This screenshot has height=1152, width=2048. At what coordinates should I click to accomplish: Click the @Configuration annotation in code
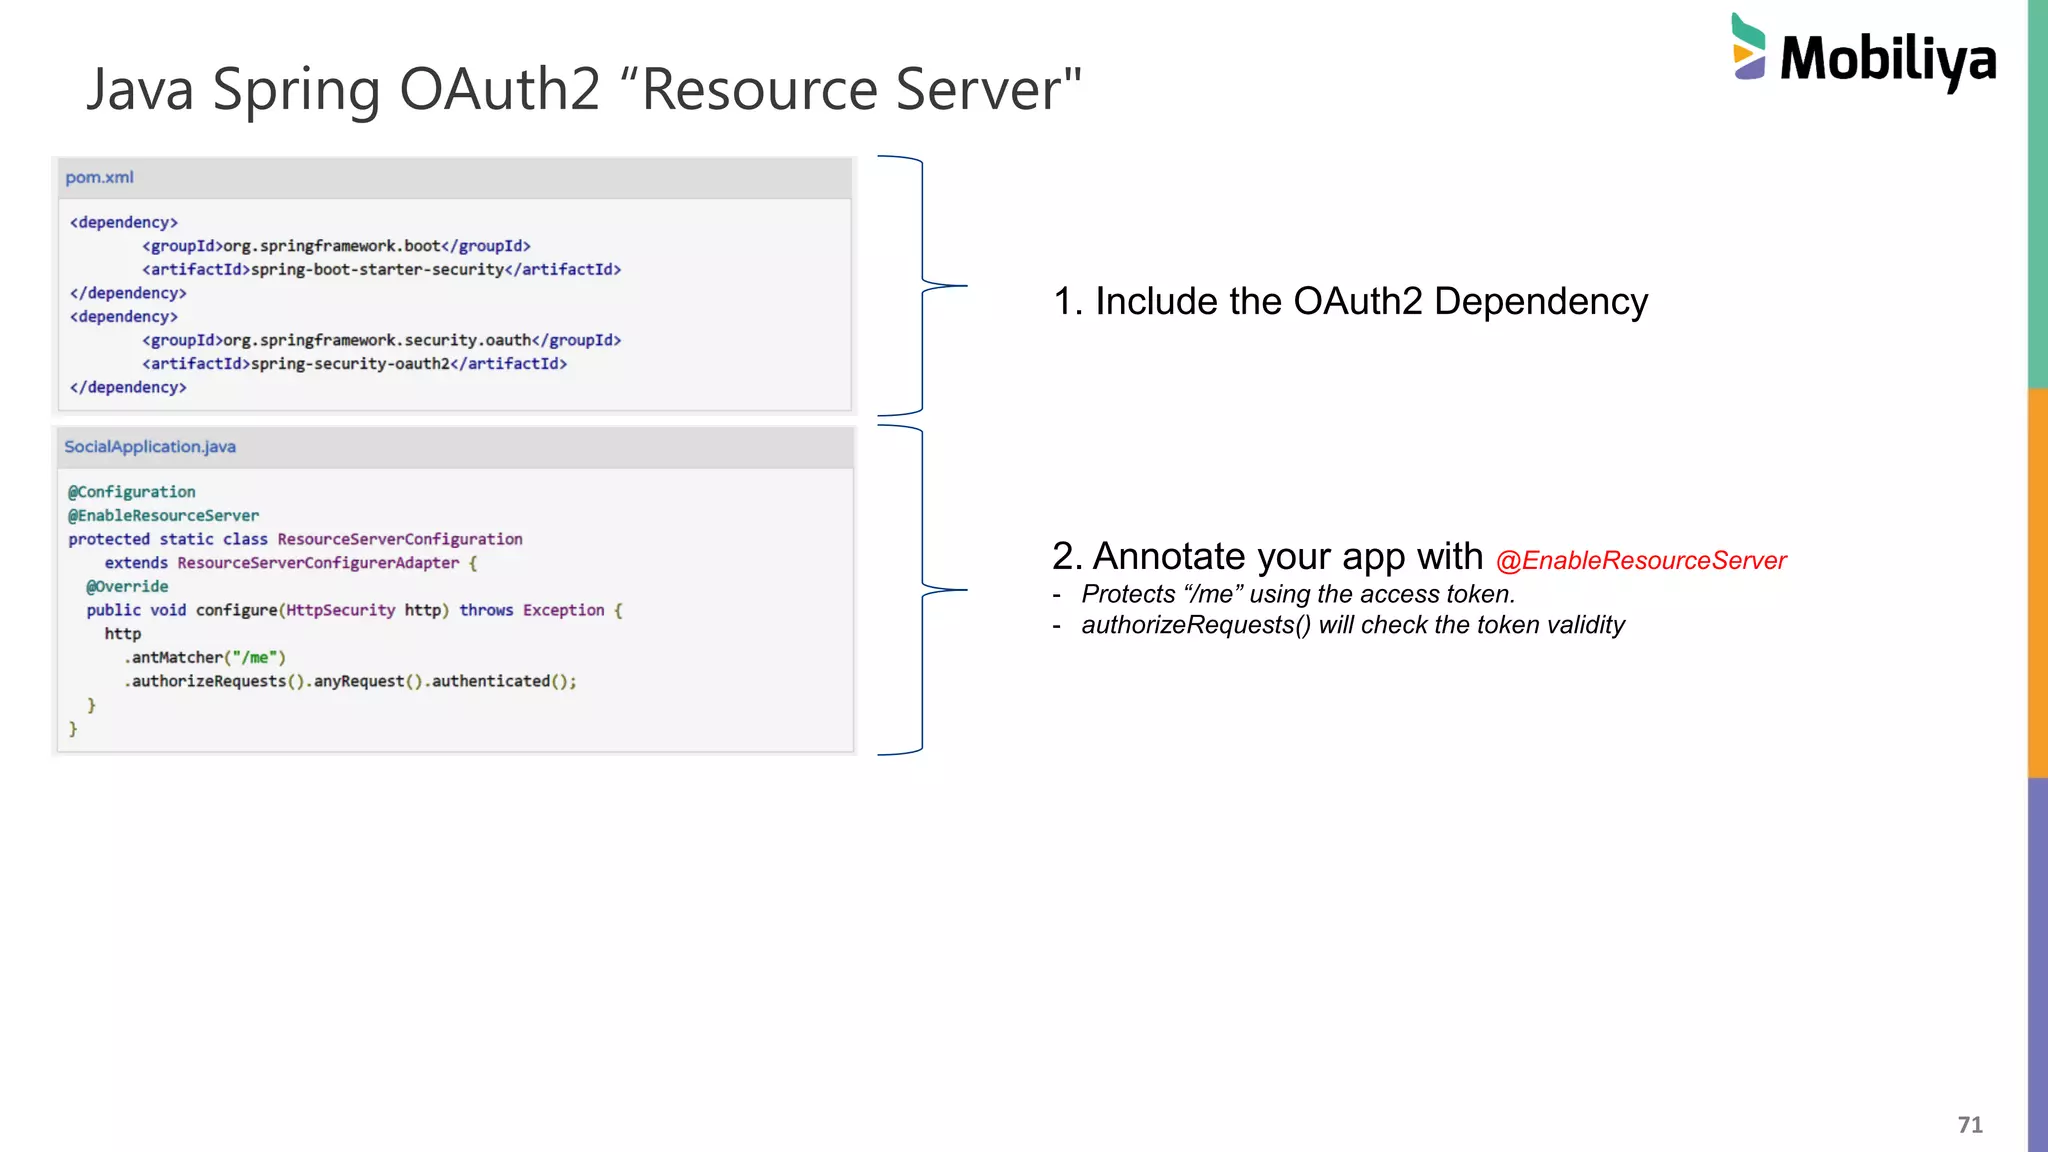(x=132, y=492)
